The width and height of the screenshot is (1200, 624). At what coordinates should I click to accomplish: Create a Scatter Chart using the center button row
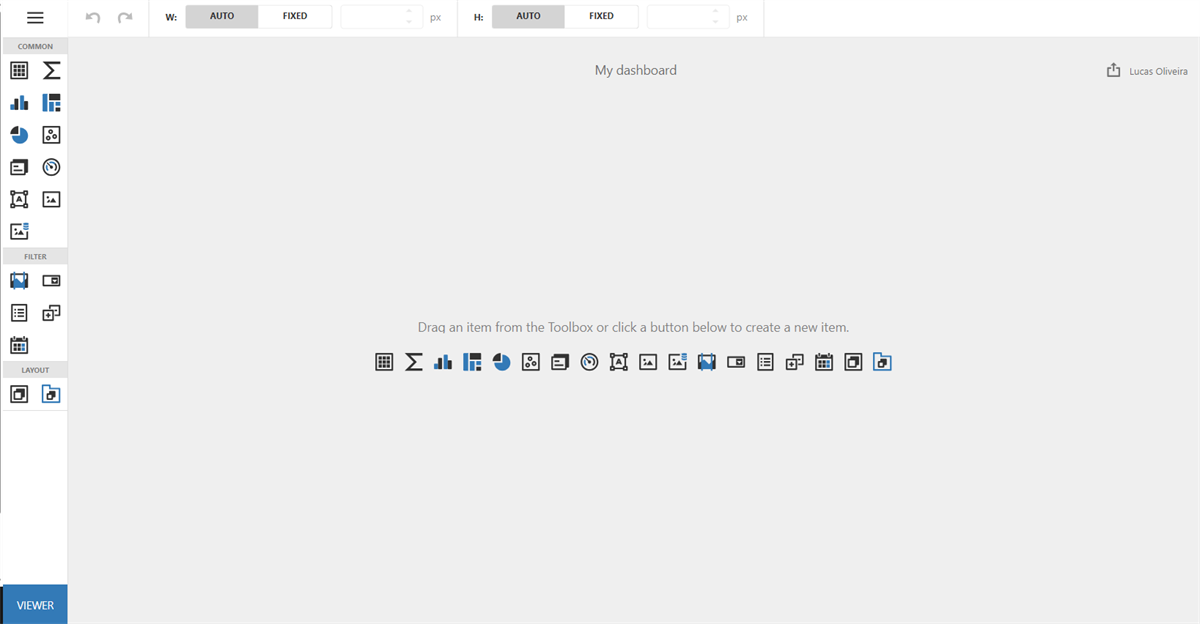[531, 362]
